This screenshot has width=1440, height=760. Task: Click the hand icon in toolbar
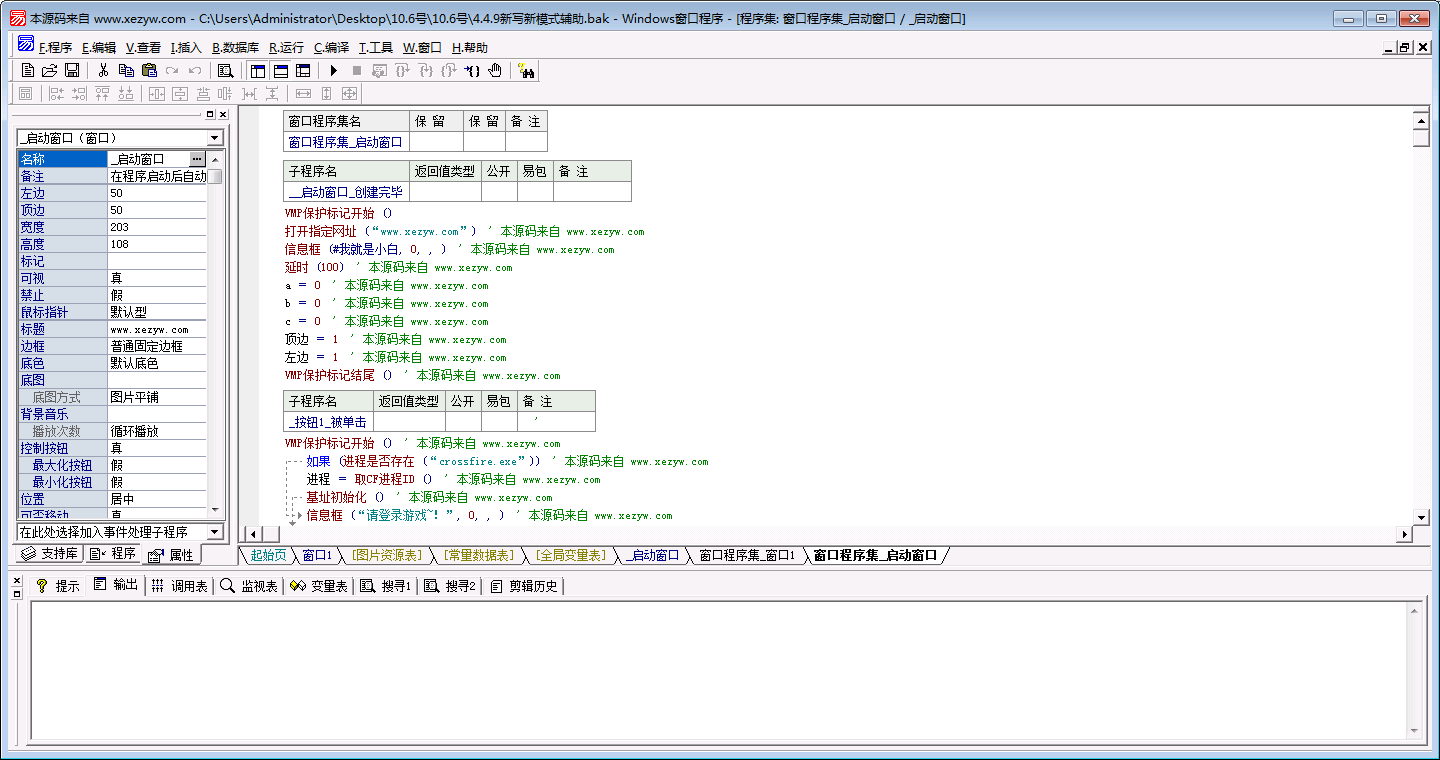pos(495,70)
